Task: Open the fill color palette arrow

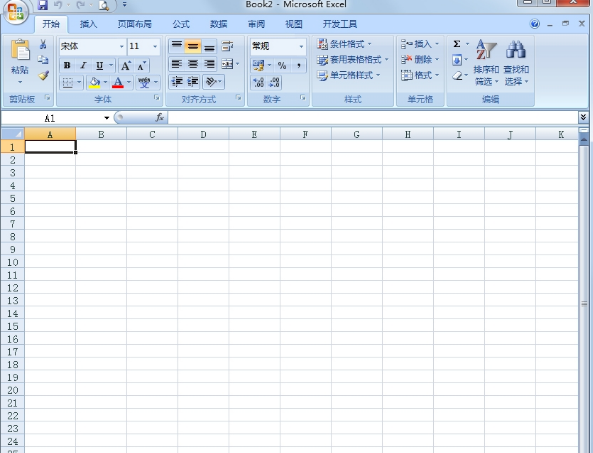Action: pyautogui.click(x=105, y=82)
